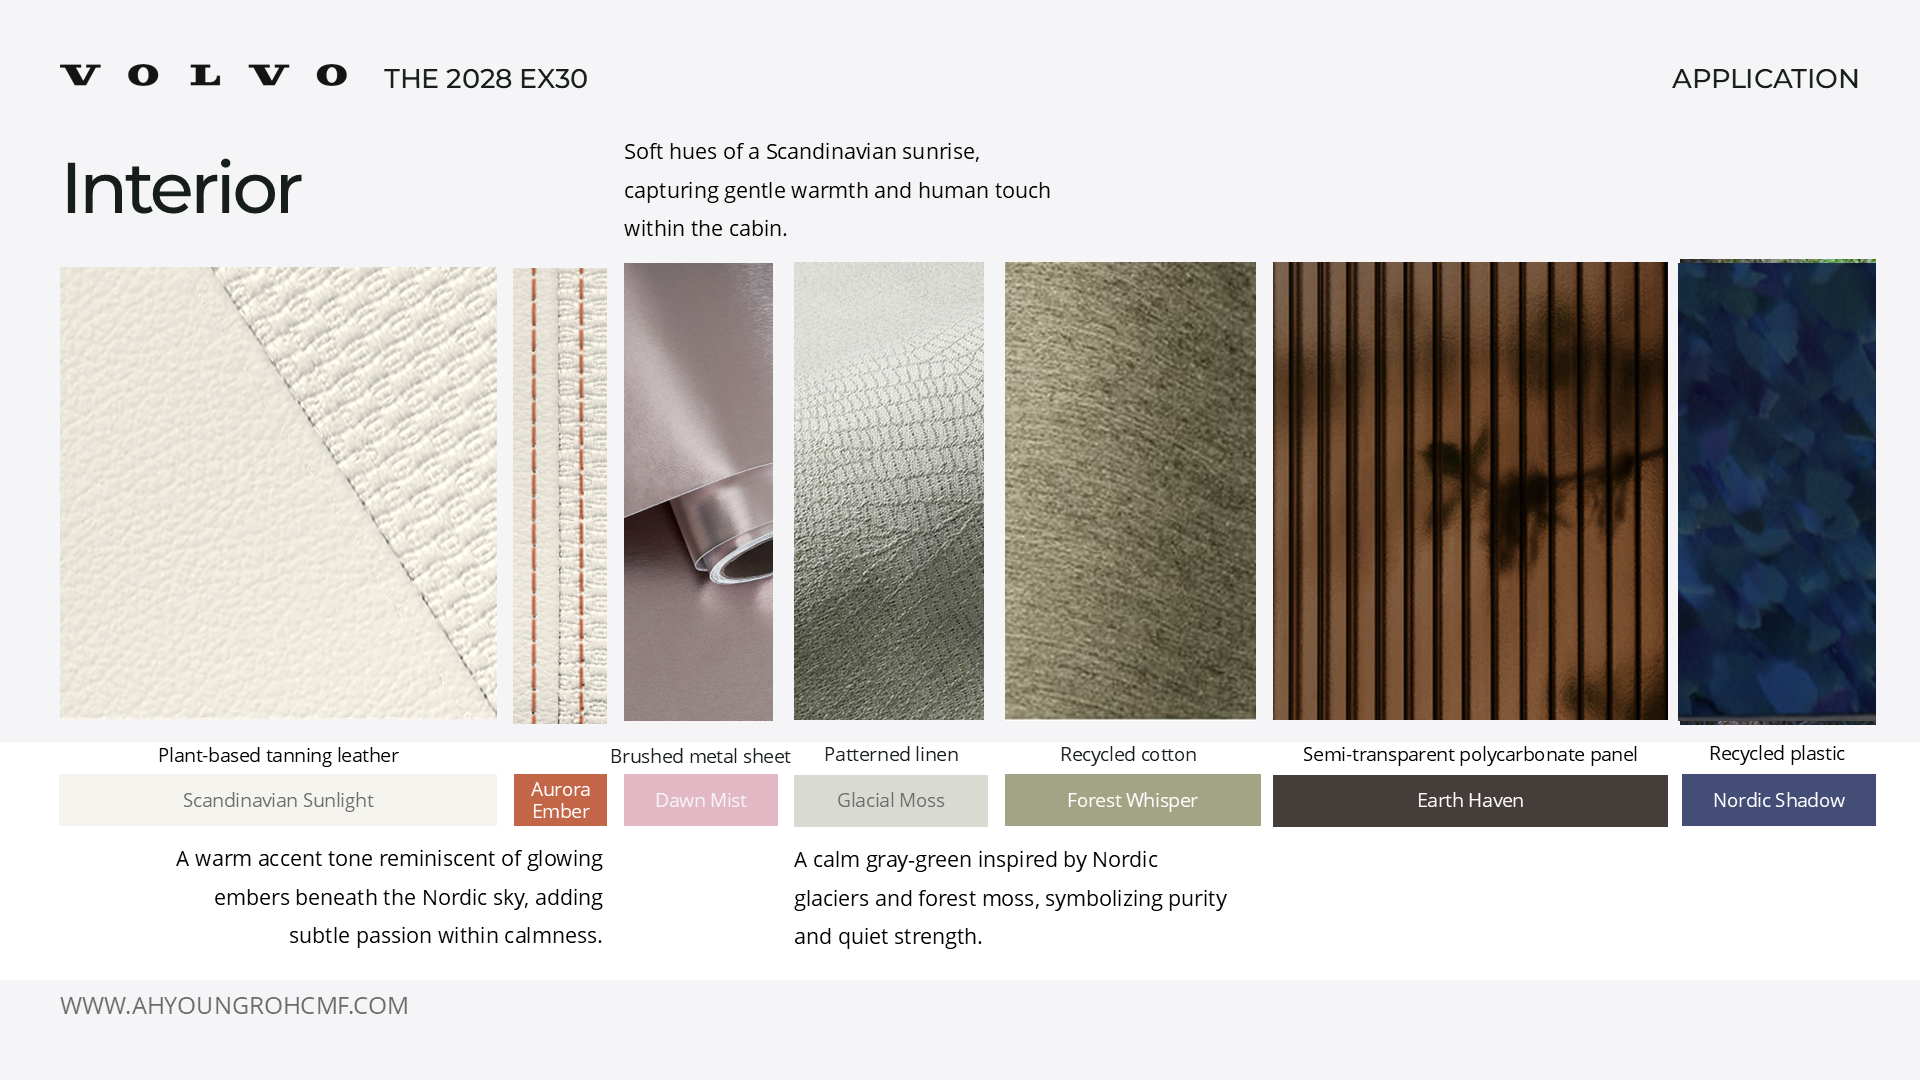Image resolution: width=1920 pixels, height=1080 pixels.
Task: Open the brushed metal sheet image
Action: click(x=699, y=492)
